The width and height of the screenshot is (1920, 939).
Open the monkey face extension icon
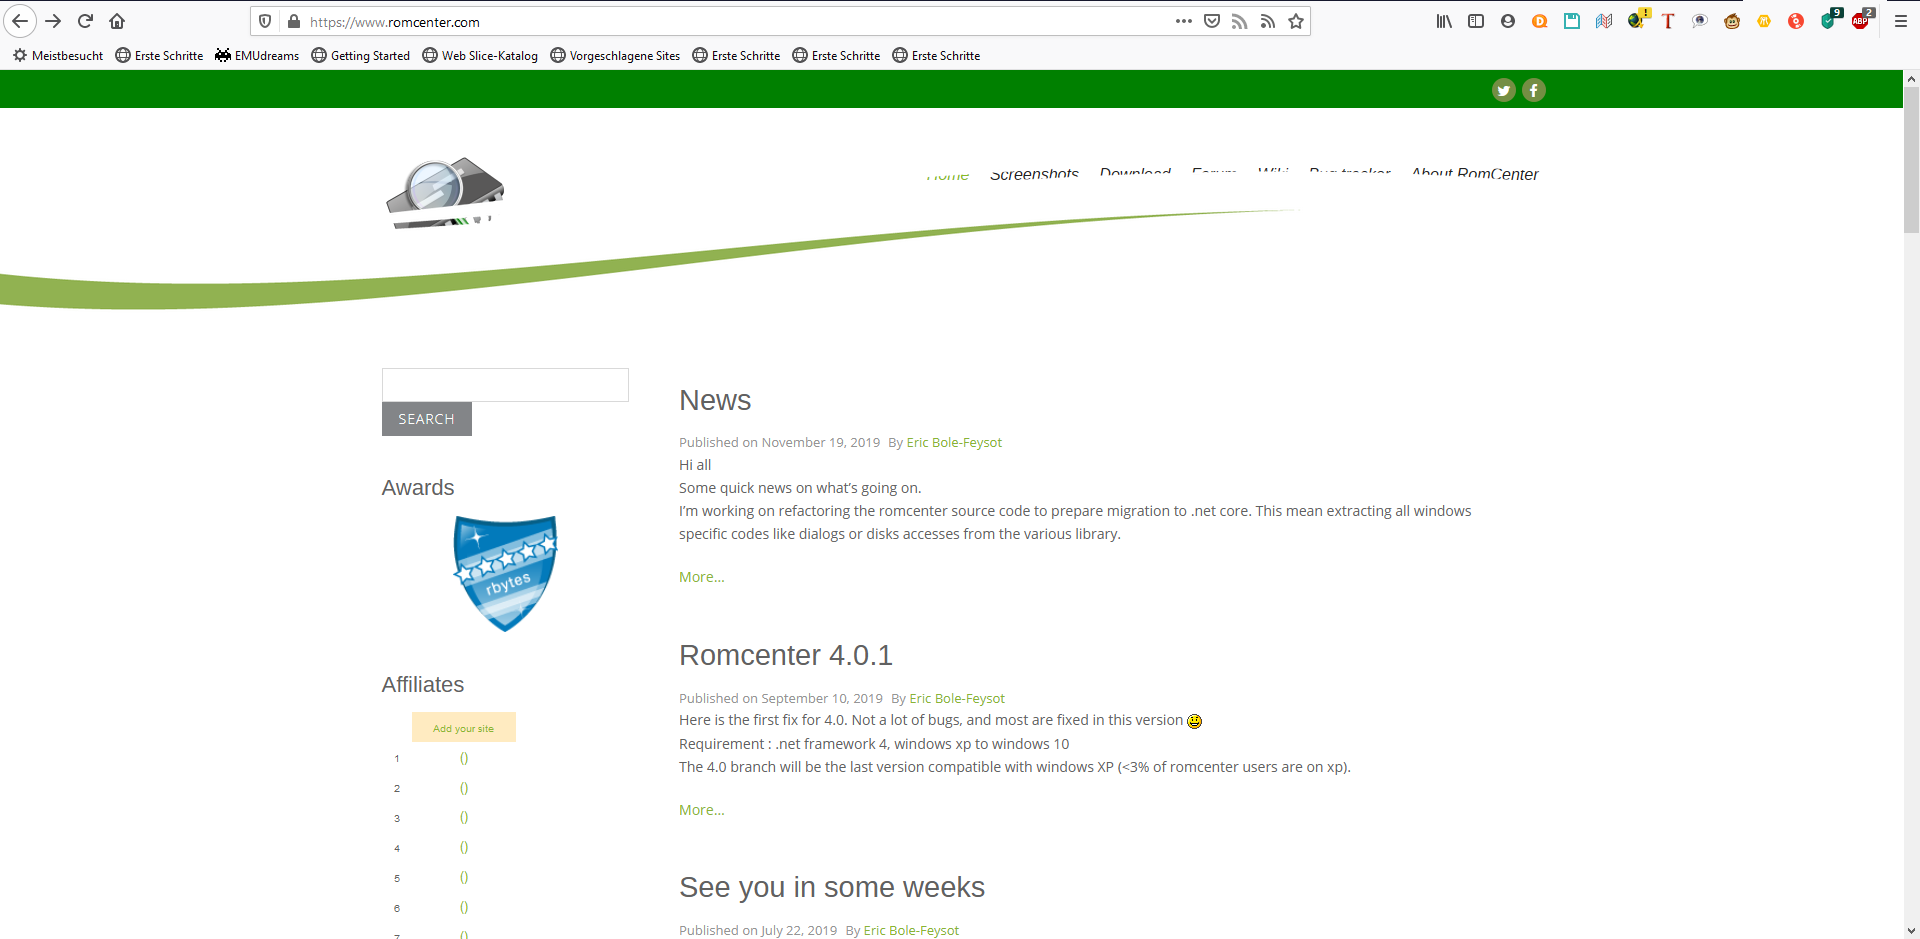[x=1732, y=21]
